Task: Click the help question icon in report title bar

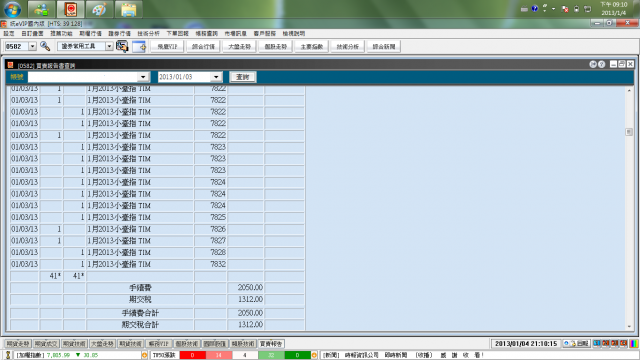Action: click(x=601, y=64)
